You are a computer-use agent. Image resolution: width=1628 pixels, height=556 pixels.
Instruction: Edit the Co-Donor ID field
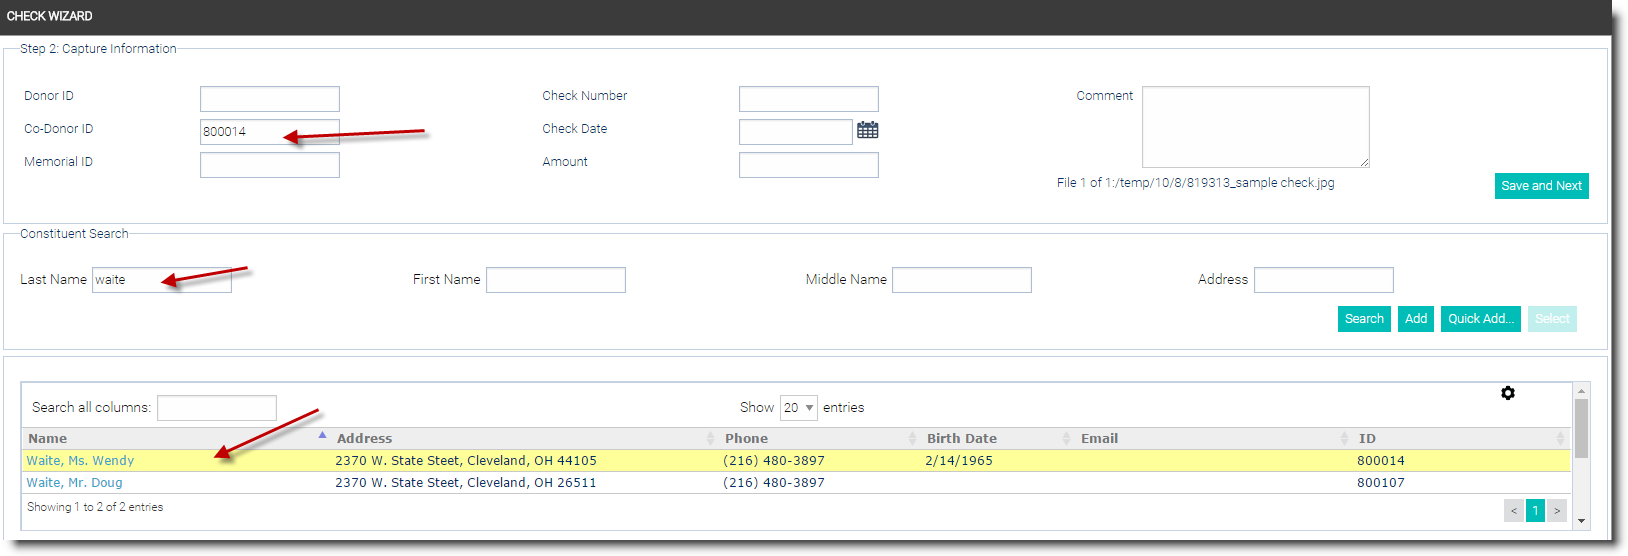270,132
